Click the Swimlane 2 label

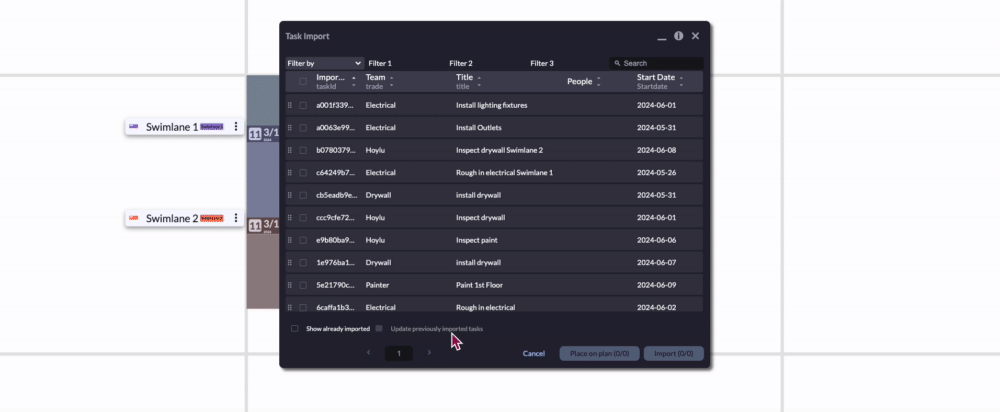[172, 218]
